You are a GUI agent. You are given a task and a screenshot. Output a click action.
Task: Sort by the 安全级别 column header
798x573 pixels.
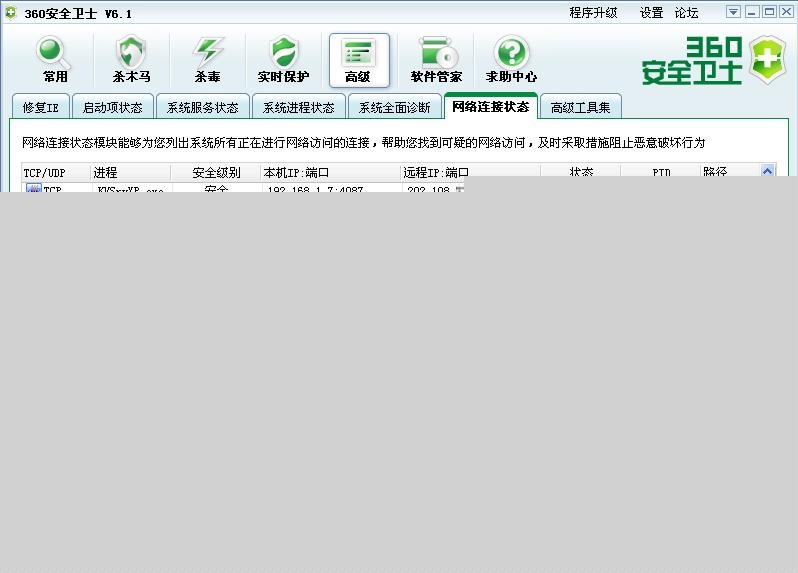(216, 172)
